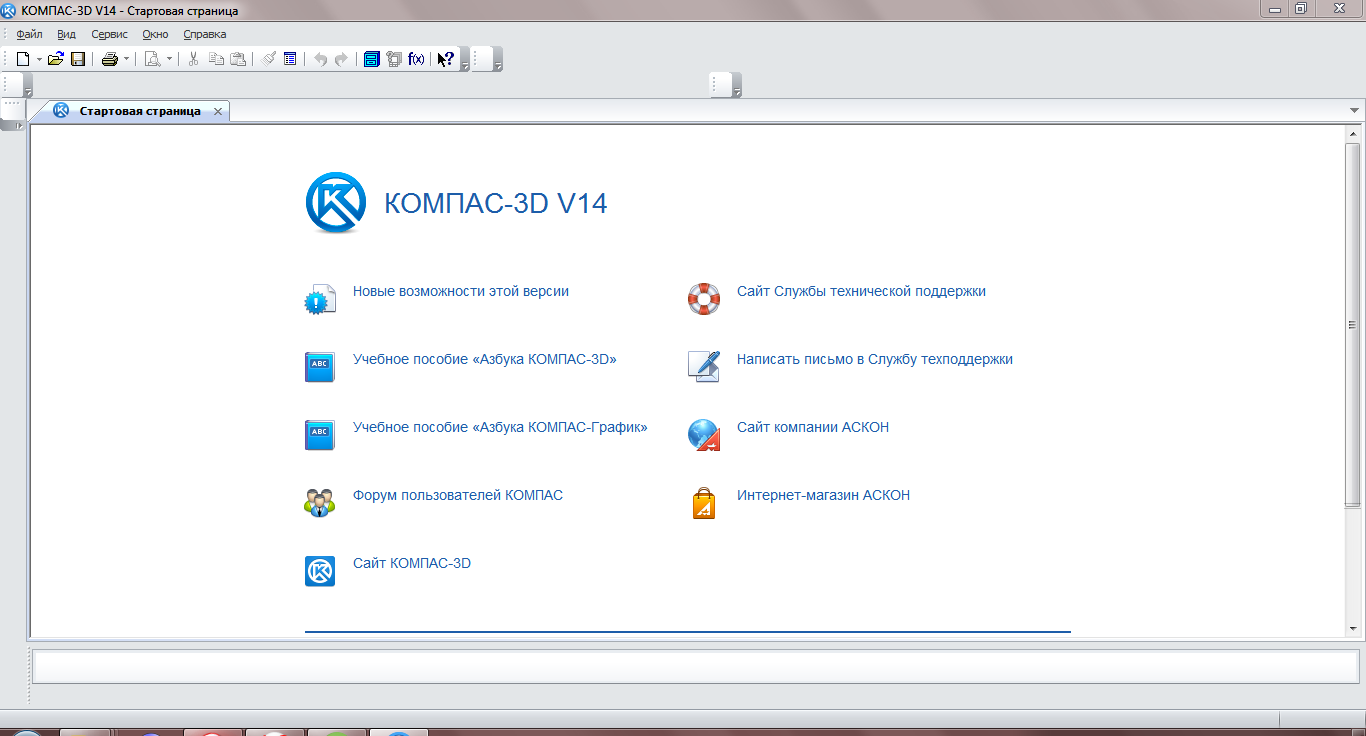
Task: Click the Open file folder icon
Action: pos(56,59)
